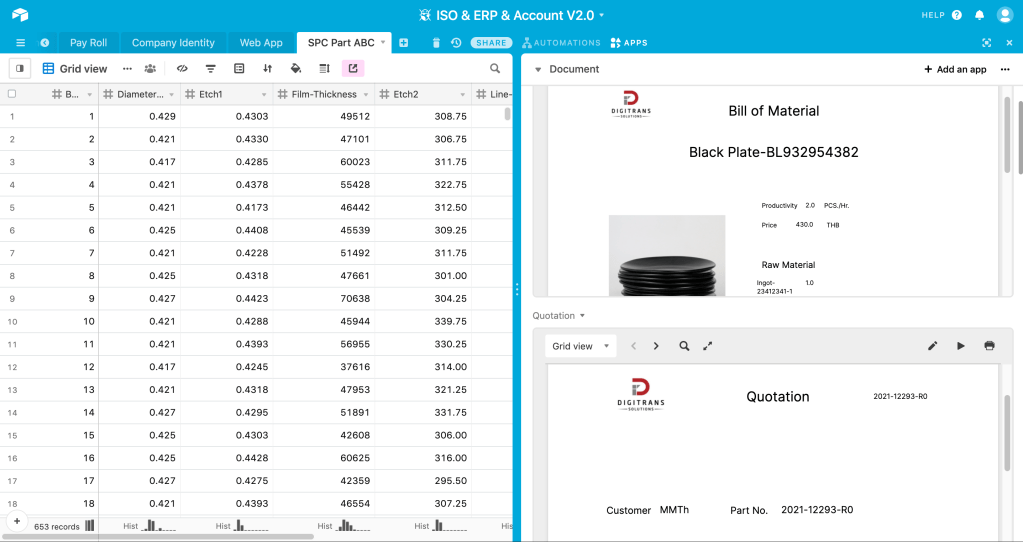Open the Company Identity tab
The image size is (1023, 542).
173,43
